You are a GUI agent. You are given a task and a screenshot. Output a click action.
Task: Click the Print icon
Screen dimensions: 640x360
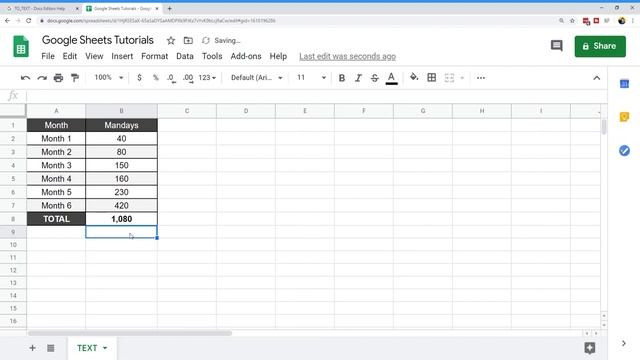[58, 78]
